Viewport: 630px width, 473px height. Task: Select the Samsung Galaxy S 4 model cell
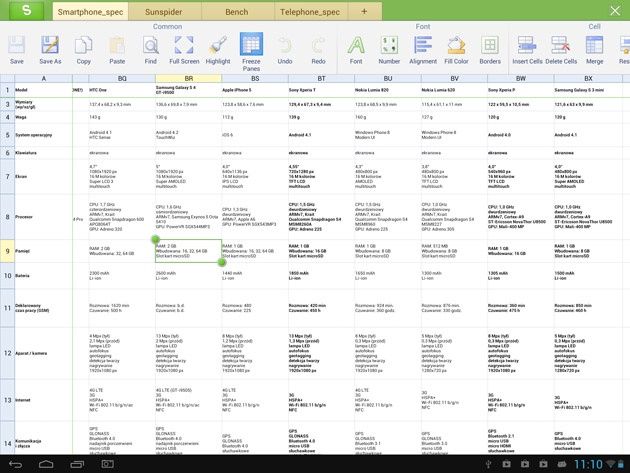[x=188, y=90]
